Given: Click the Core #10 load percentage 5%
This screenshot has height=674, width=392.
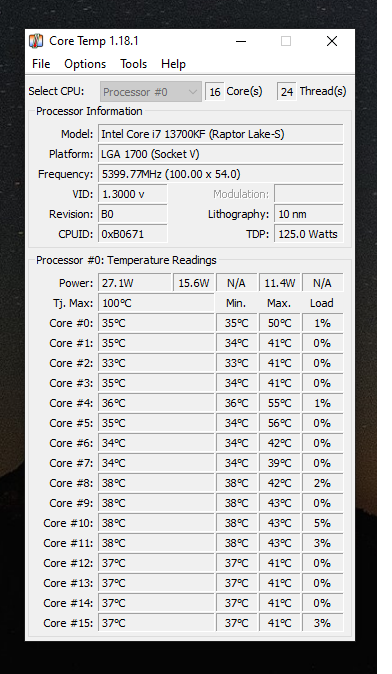Looking at the screenshot, I should click(x=322, y=523).
